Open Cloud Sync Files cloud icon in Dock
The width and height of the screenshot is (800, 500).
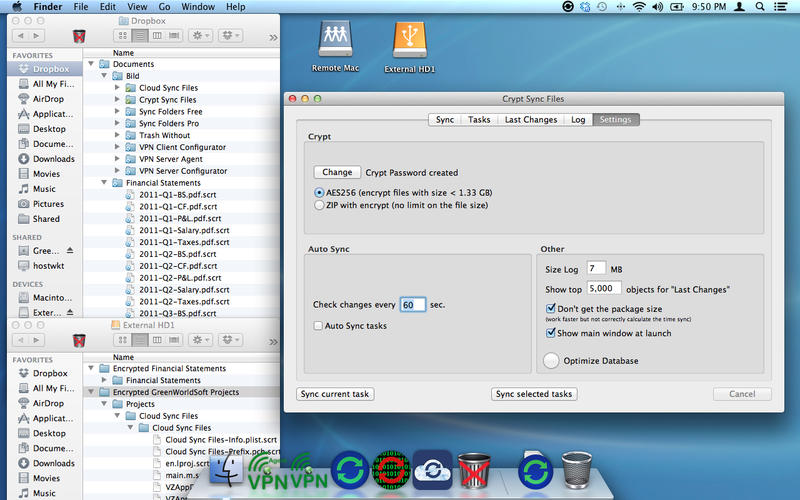point(432,470)
